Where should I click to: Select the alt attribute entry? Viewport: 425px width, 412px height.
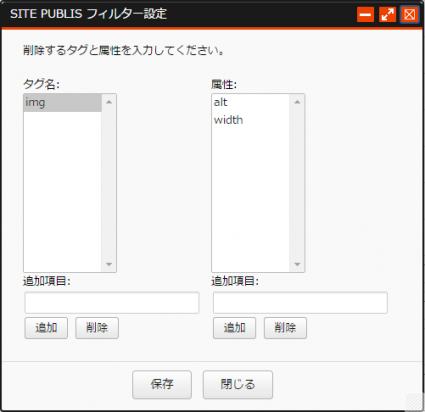[250, 102]
